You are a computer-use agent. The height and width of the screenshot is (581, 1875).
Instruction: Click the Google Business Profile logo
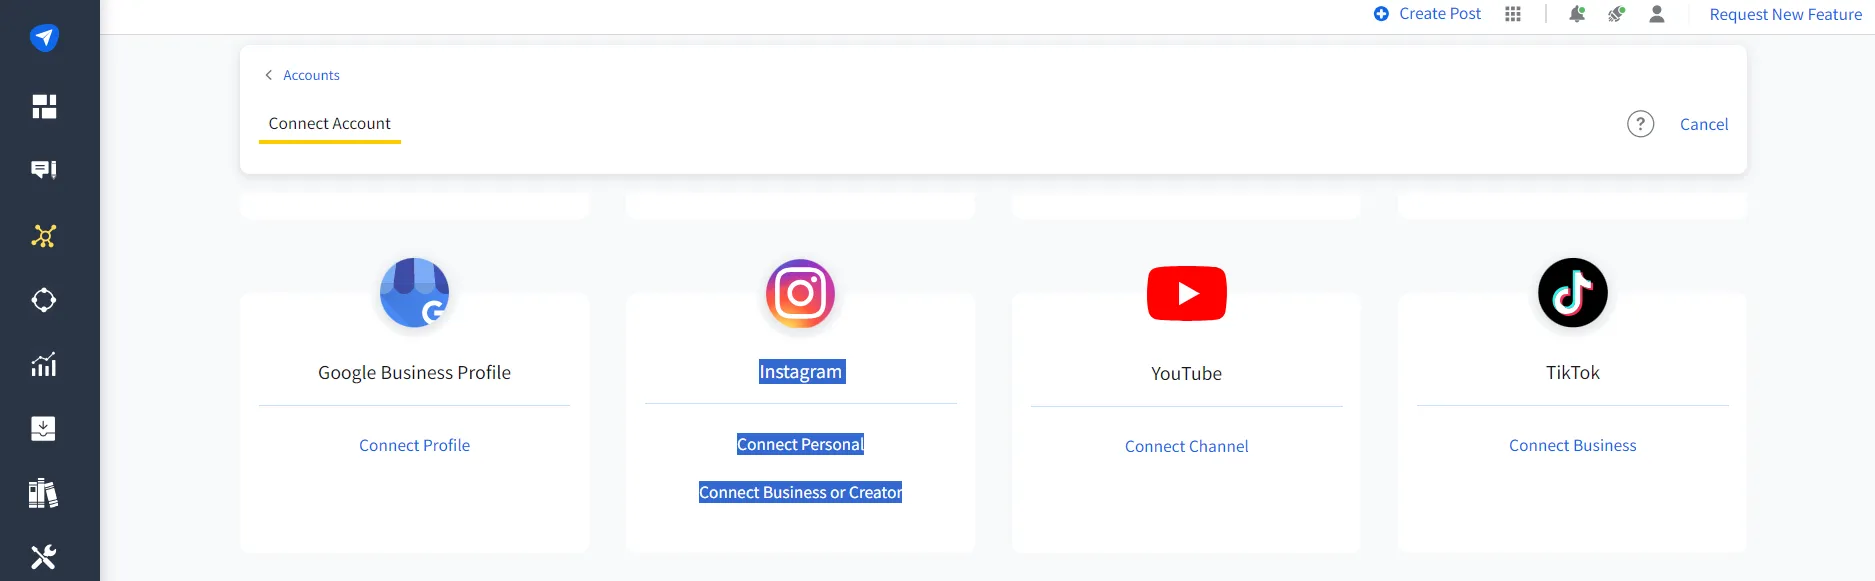415,293
